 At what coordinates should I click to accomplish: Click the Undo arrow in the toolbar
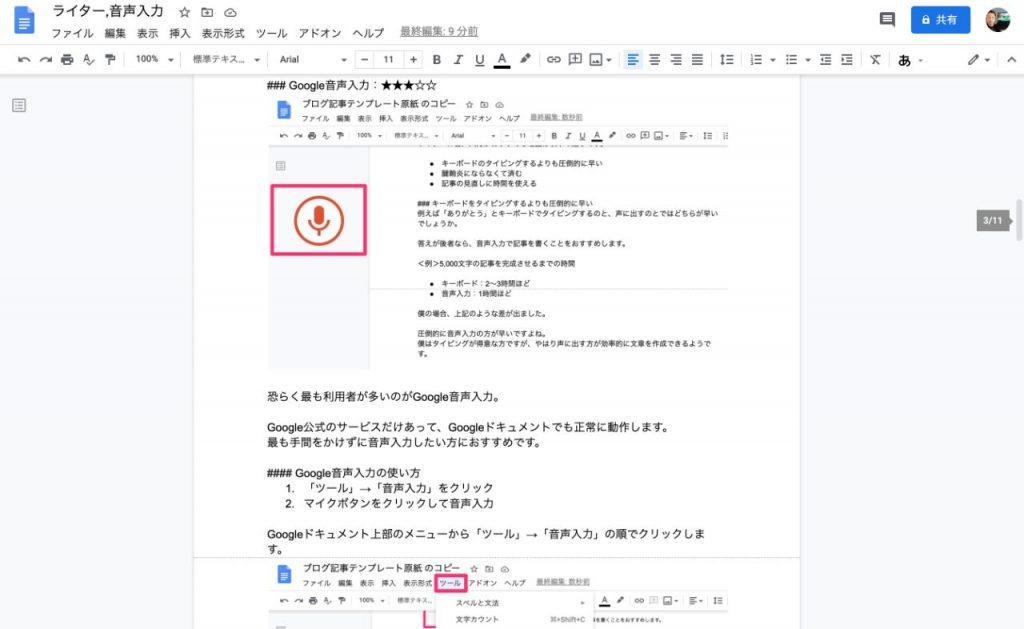(x=24, y=60)
